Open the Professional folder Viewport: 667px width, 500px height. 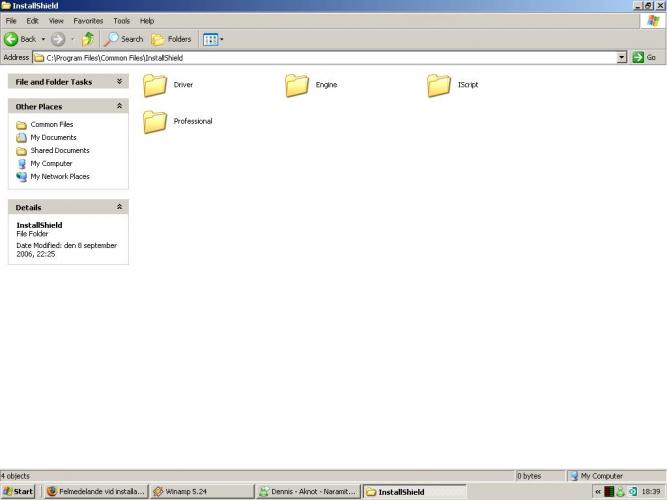click(155, 121)
